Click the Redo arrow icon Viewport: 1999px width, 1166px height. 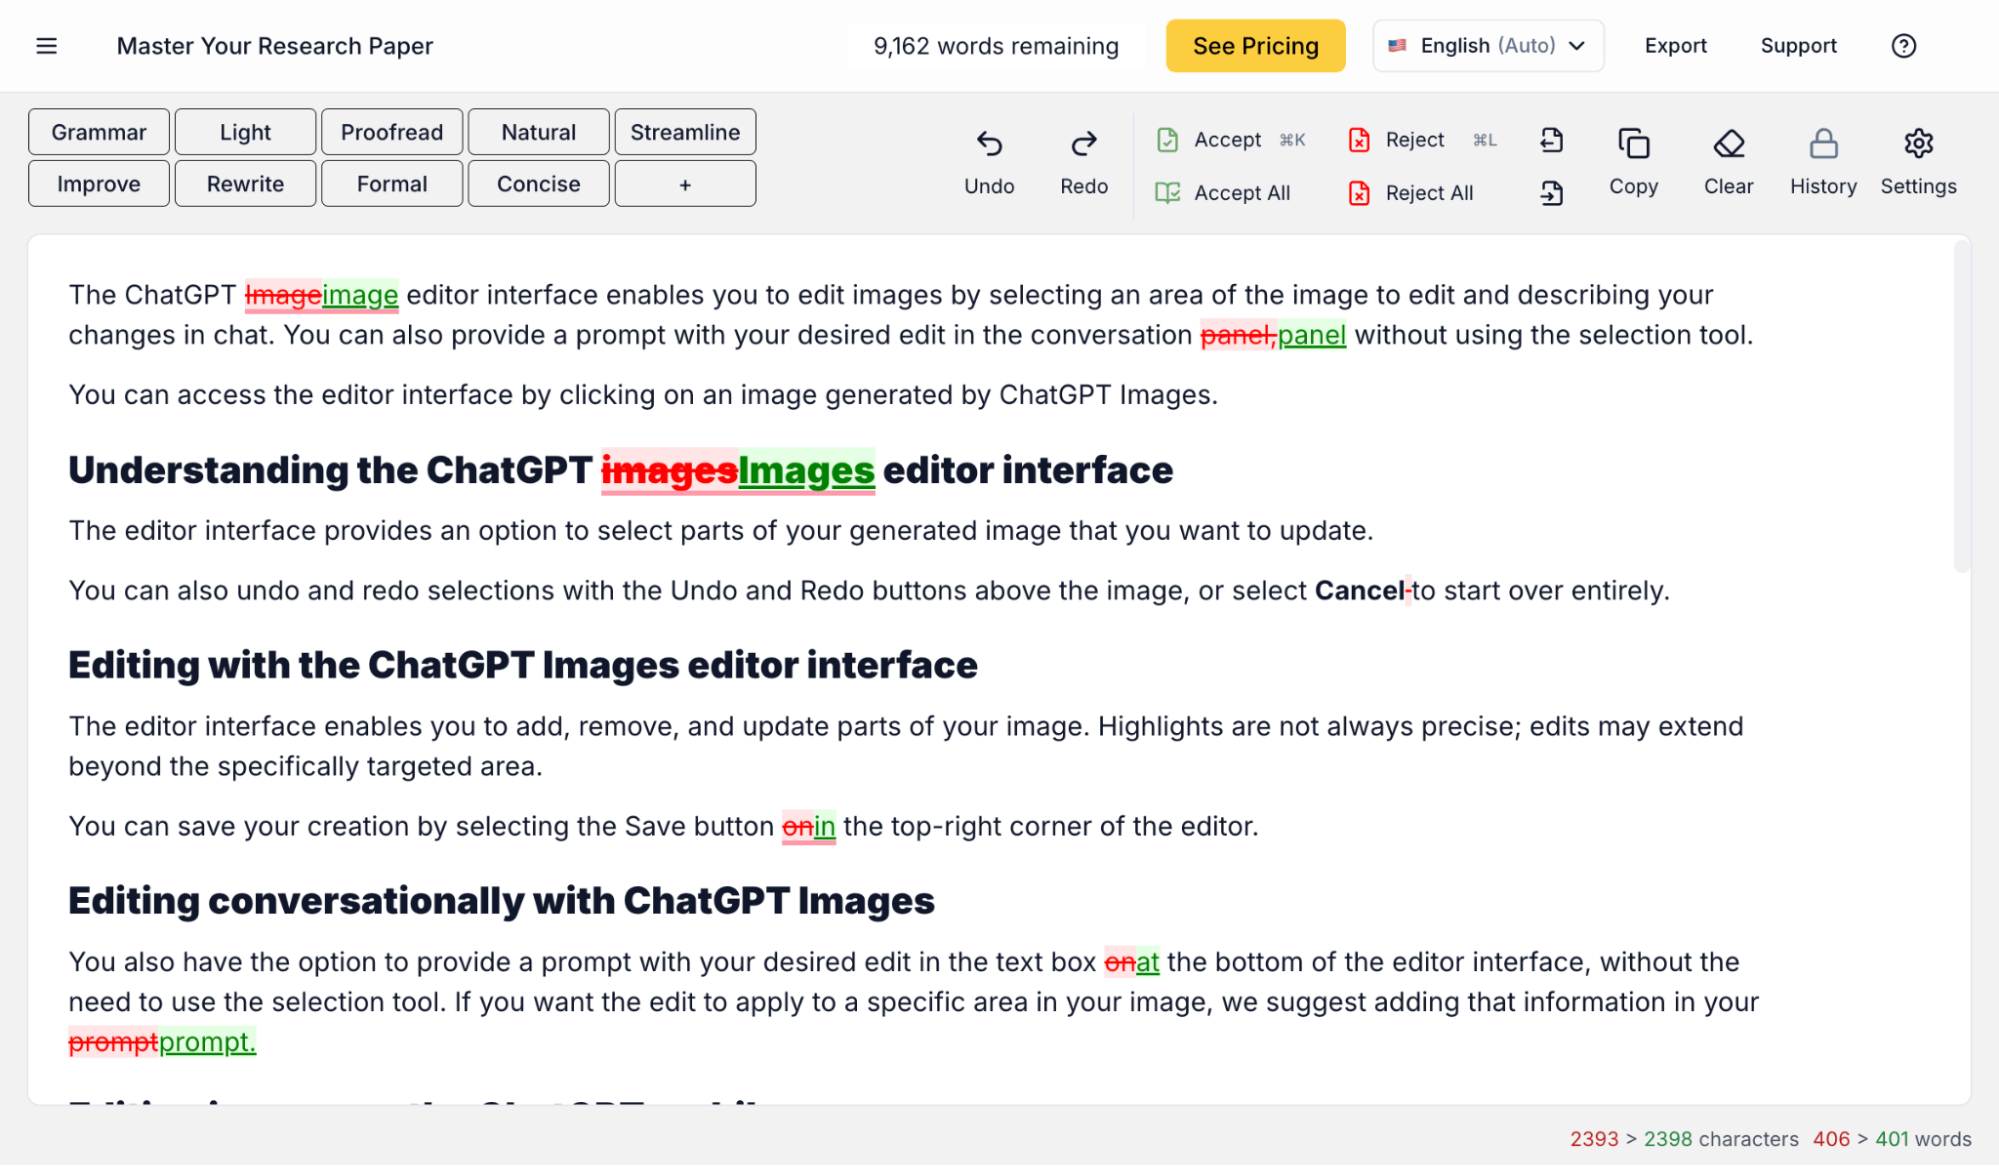(1084, 144)
